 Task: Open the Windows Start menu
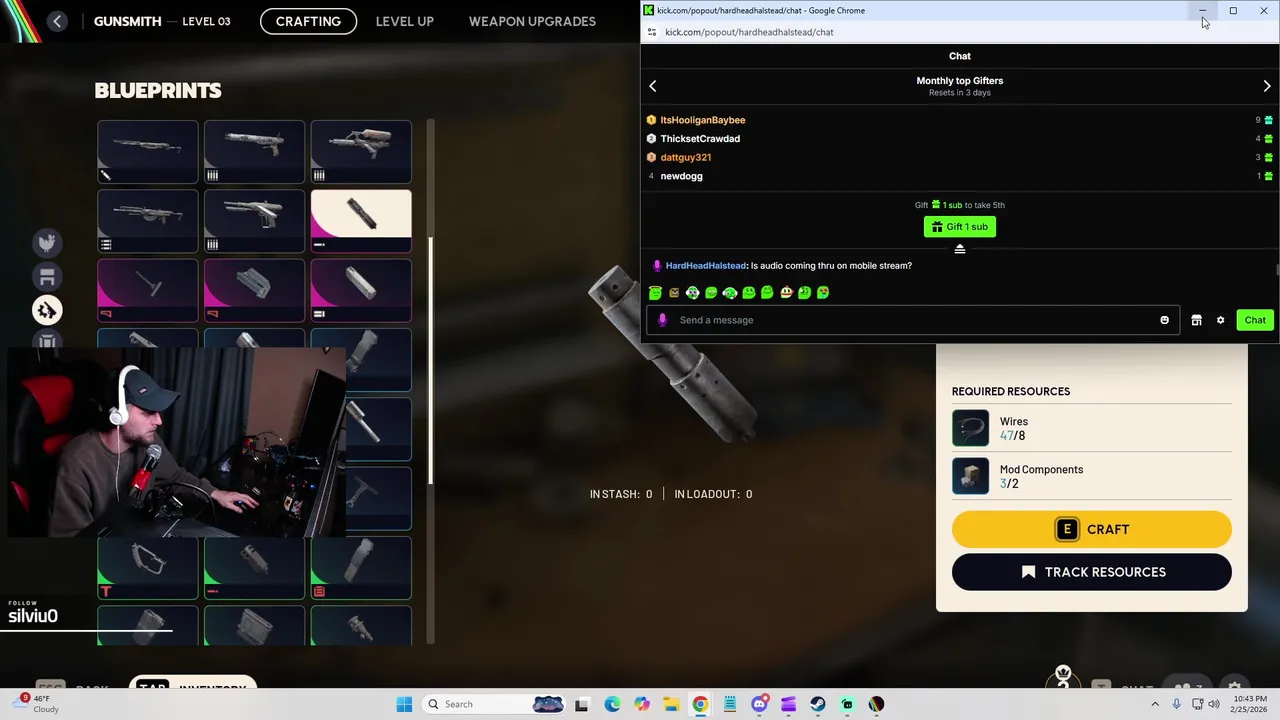coord(404,704)
